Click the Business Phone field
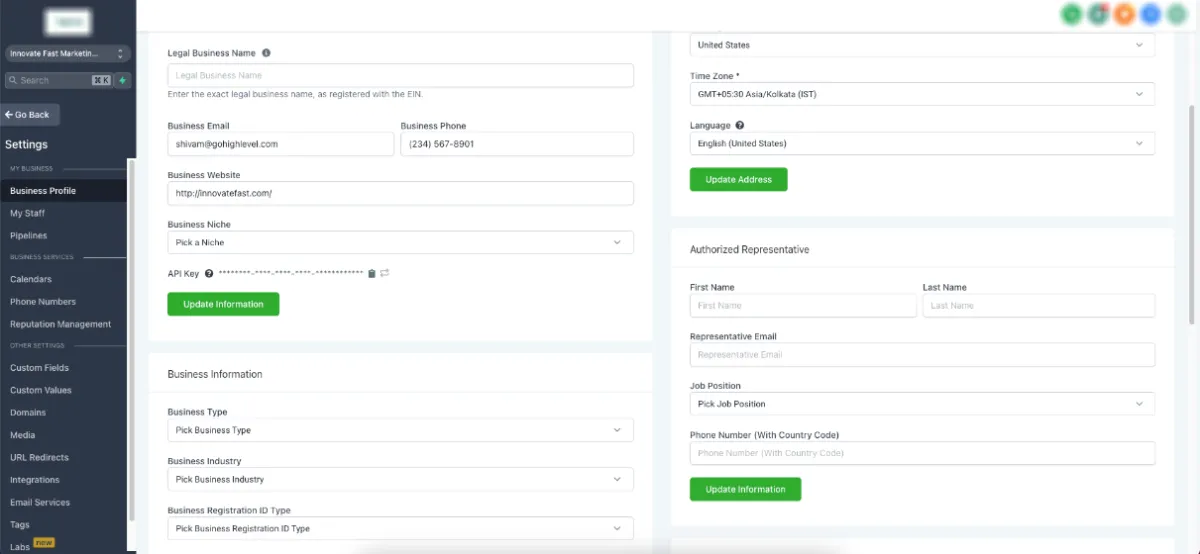Viewport: 1200px width, 554px height. [x=517, y=144]
